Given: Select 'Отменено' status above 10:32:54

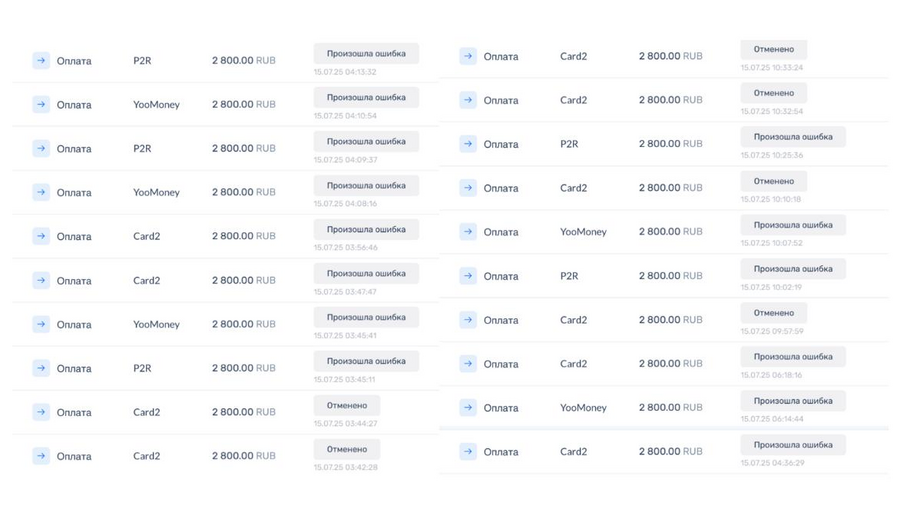Looking at the screenshot, I should coord(774,93).
